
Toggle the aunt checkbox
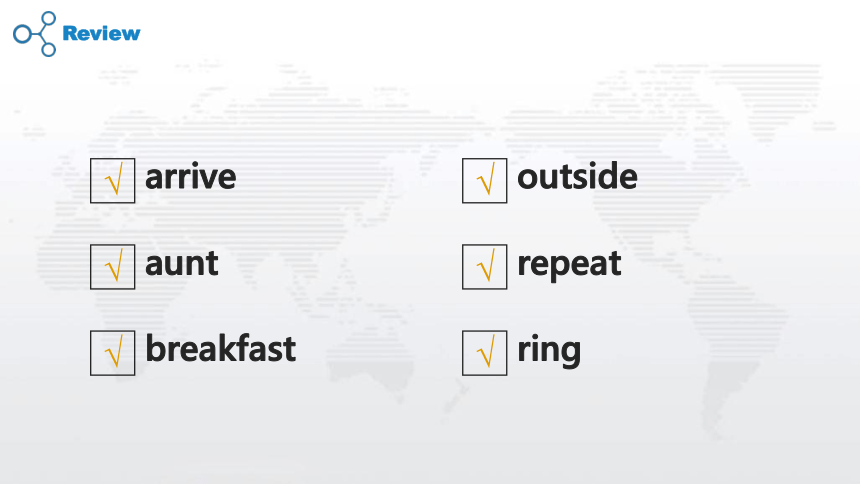112,267
